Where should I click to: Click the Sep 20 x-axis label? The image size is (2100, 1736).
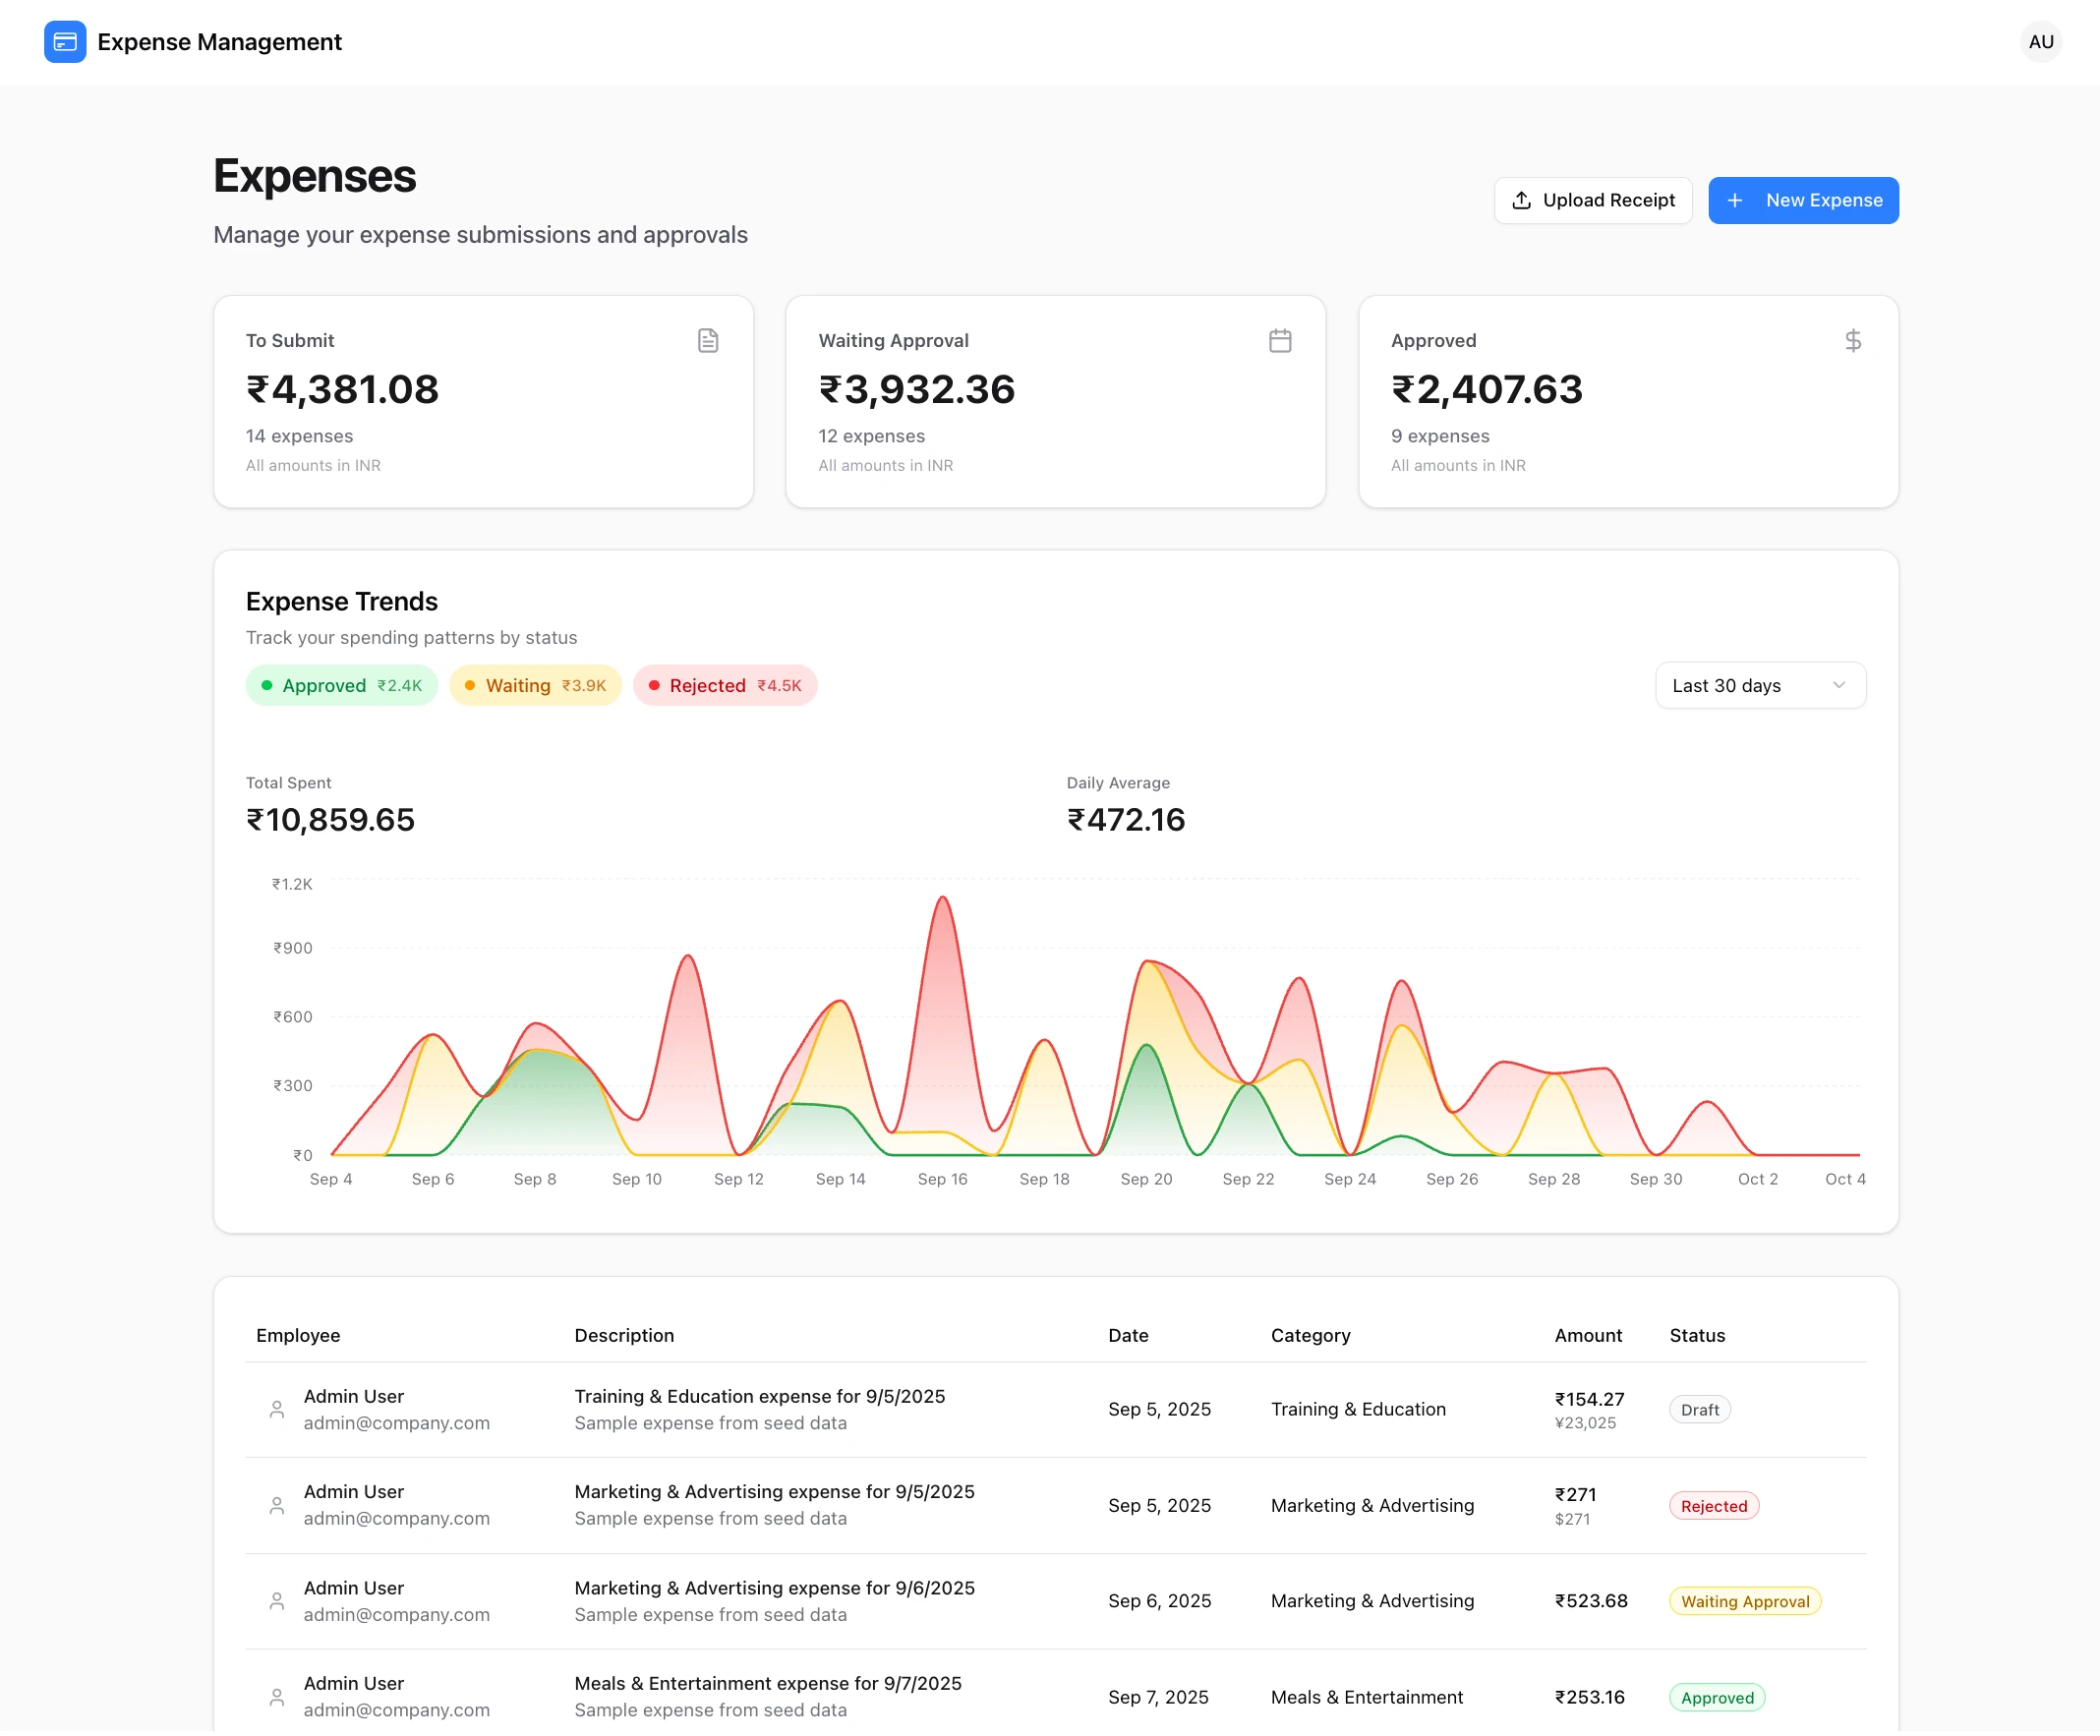[x=1146, y=1180]
